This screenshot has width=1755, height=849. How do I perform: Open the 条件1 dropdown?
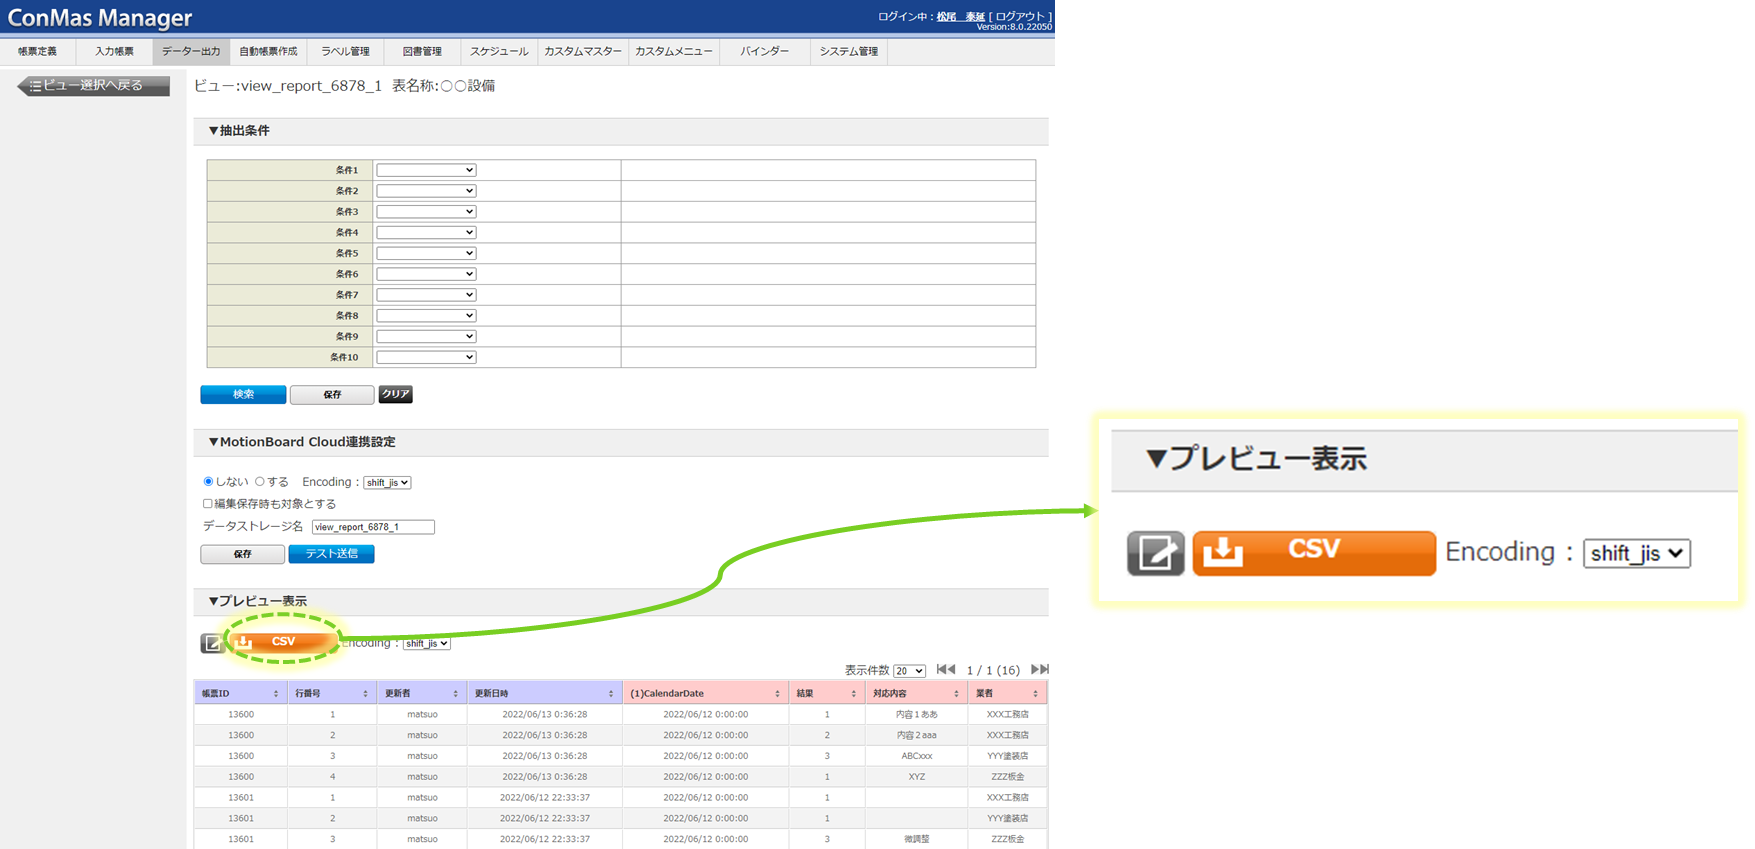[x=426, y=170]
